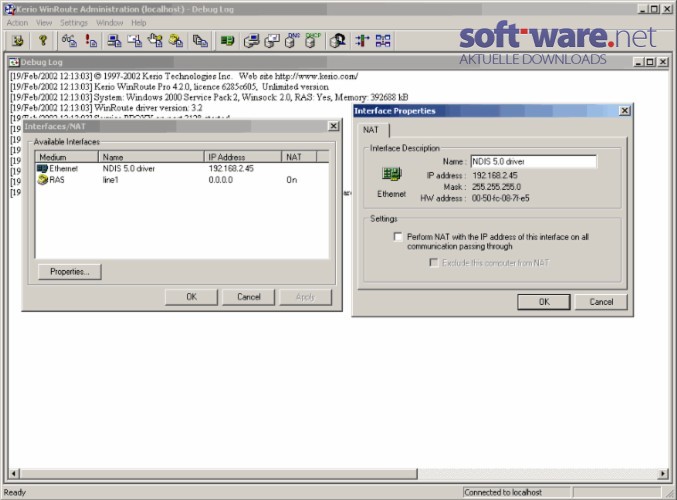The height and width of the screenshot is (500, 677).
Task: Enable Perform NAT with the IP address checkbox
Action: (x=398, y=237)
